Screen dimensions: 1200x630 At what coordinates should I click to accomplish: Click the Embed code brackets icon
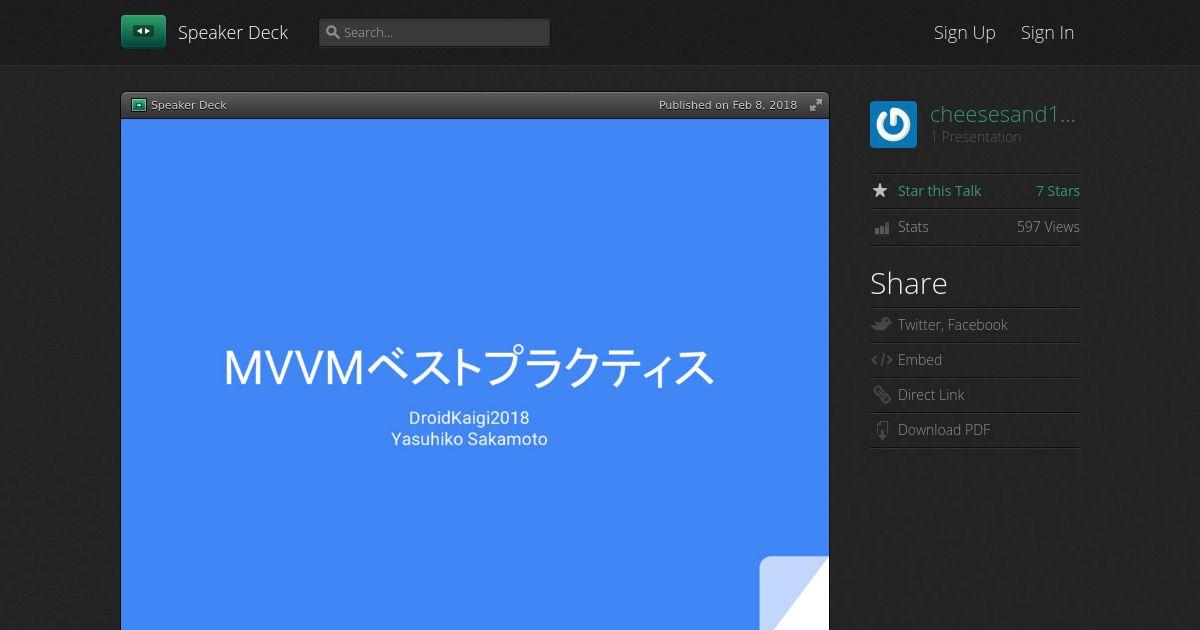[x=881, y=360]
